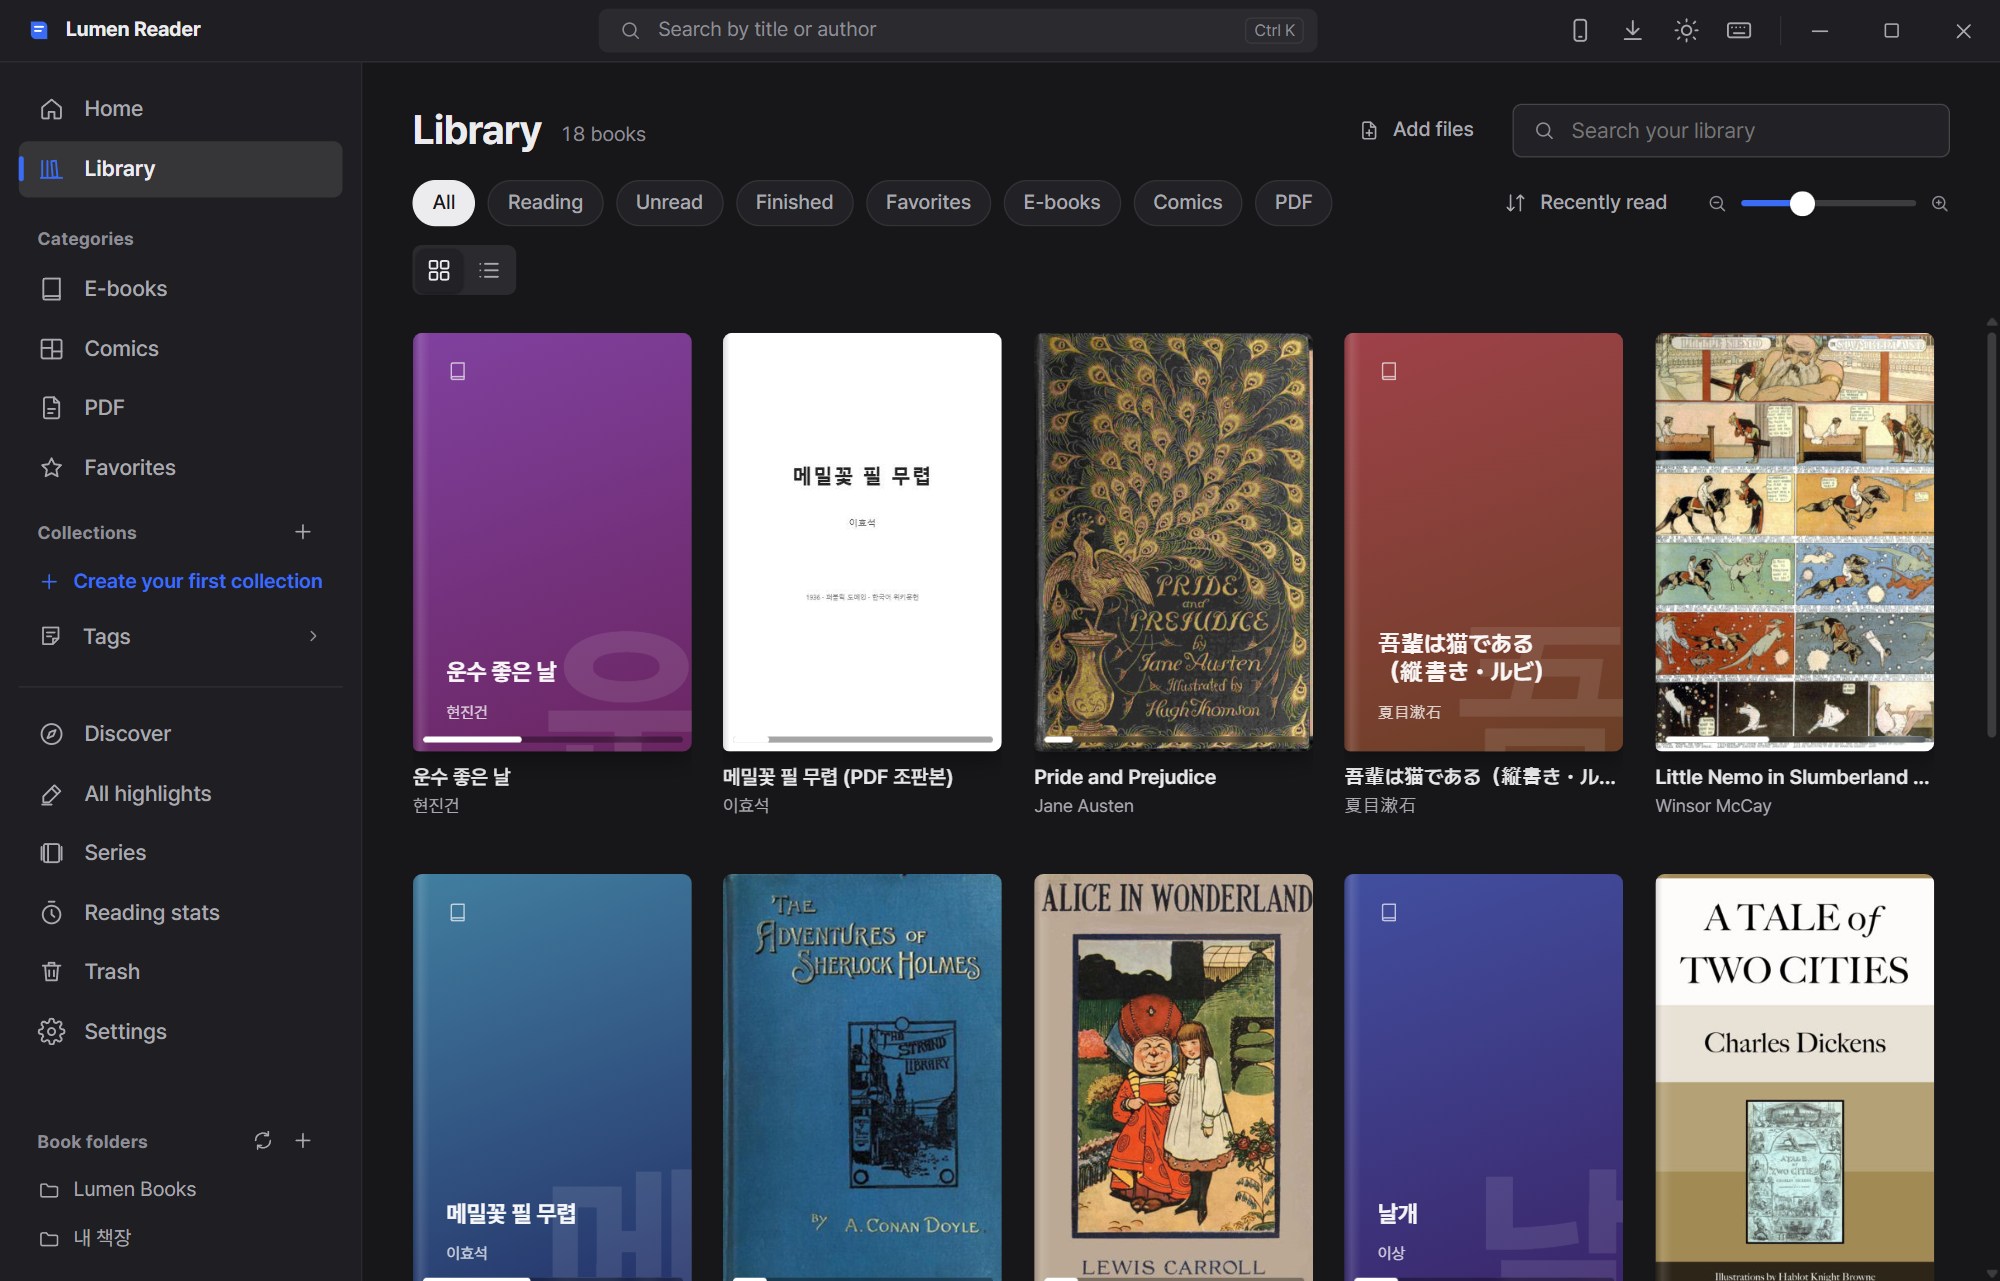Focus the Search by title or author box

point(958,30)
